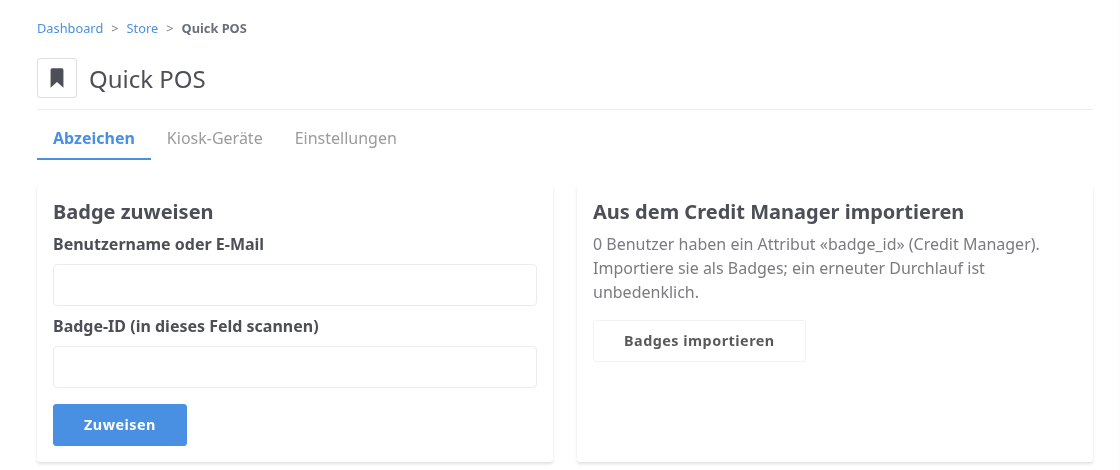1120x470 pixels.
Task: Open the Einstellungen tab
Action: (346, 138)
